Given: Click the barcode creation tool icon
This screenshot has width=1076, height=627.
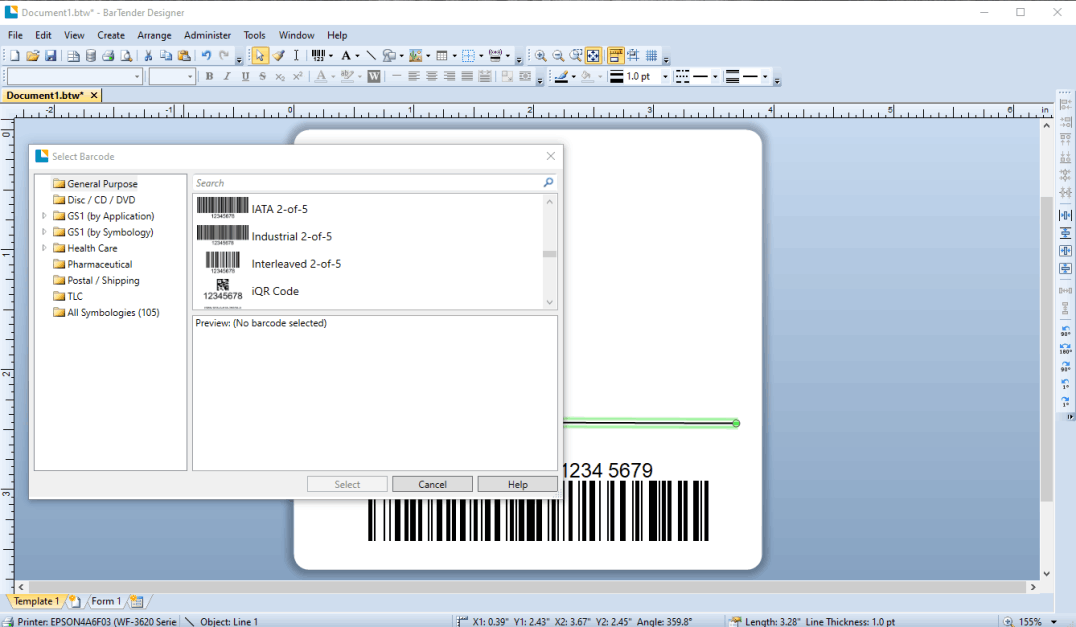Looking at the screenshot, I should tap(318, 56).
